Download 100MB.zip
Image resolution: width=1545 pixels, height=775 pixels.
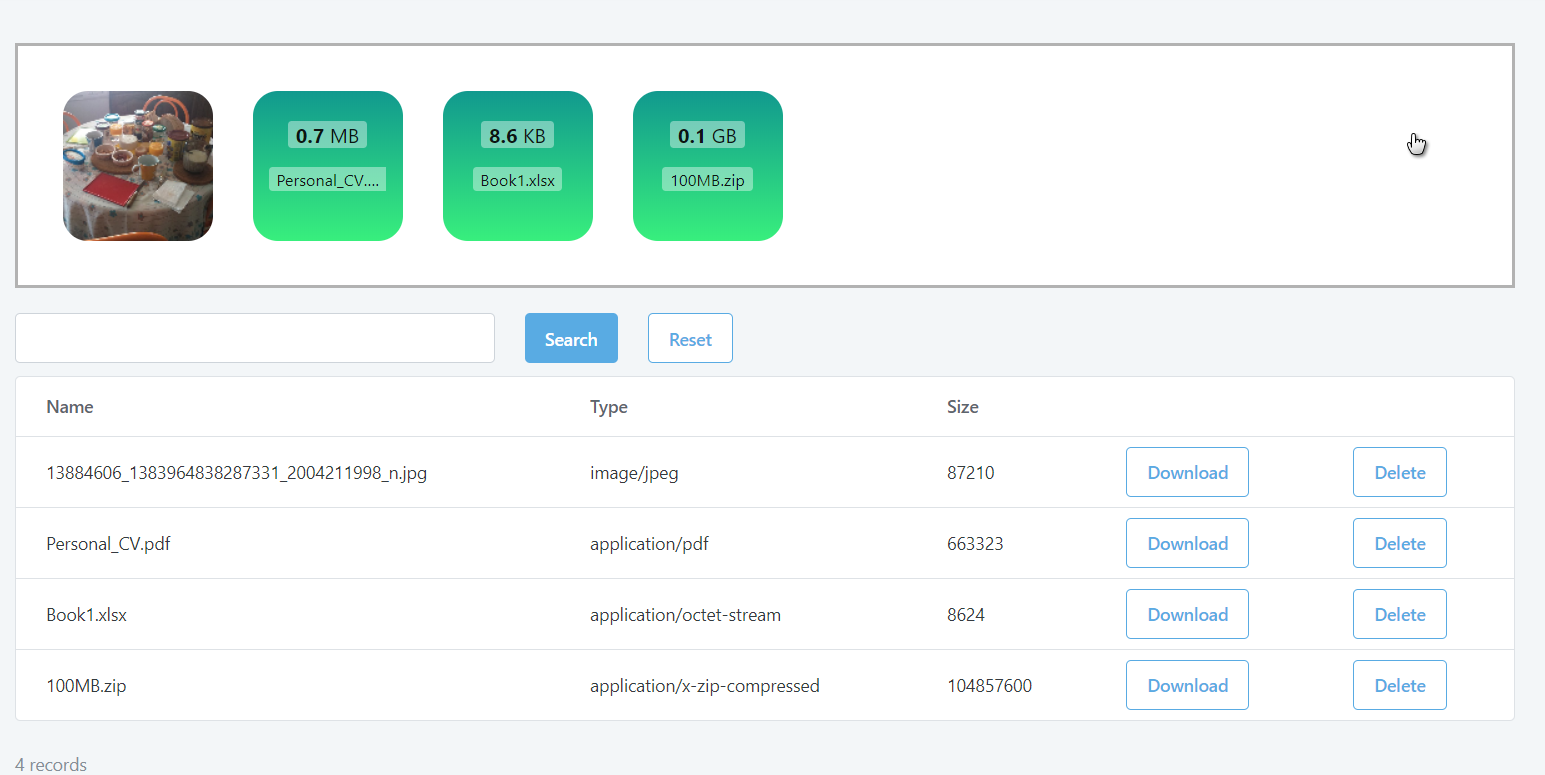[1187, 685]
